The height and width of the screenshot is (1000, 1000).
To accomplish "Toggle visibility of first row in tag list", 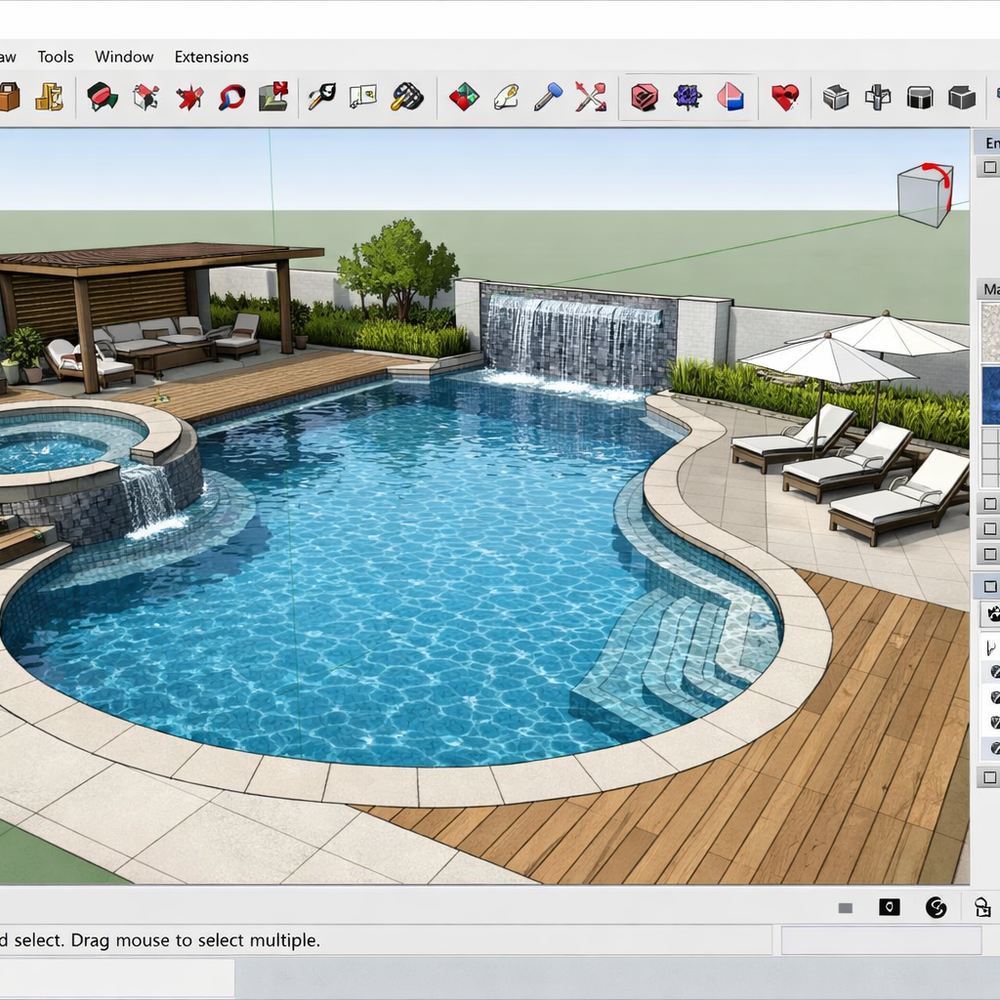I will click(995, 673).
